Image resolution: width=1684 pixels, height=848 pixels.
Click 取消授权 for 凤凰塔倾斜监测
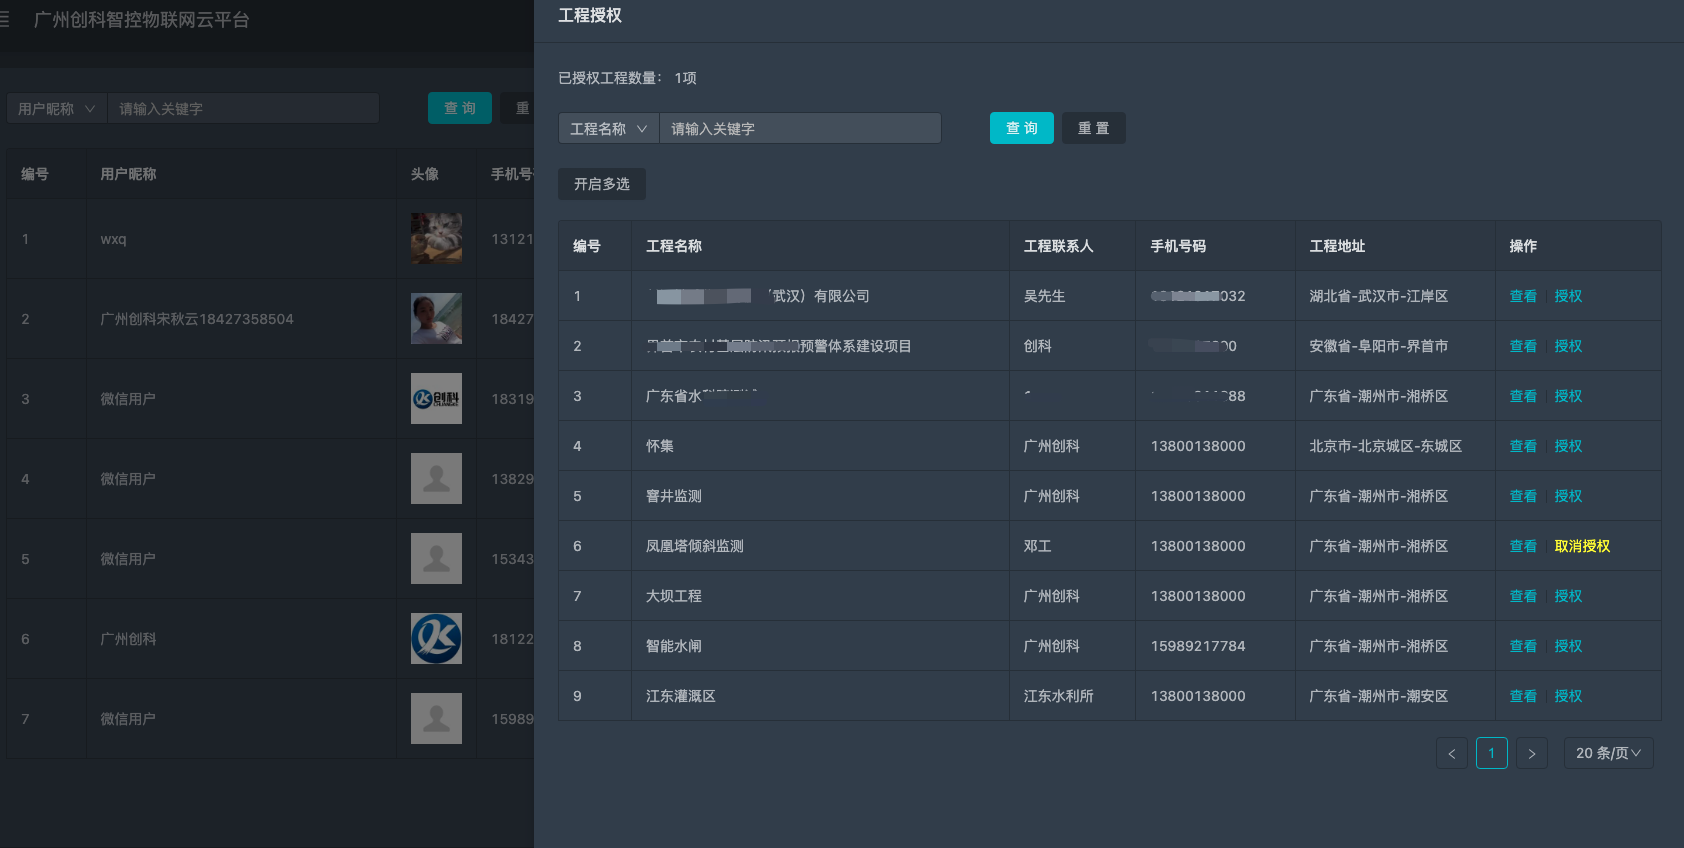[1582, 546]
